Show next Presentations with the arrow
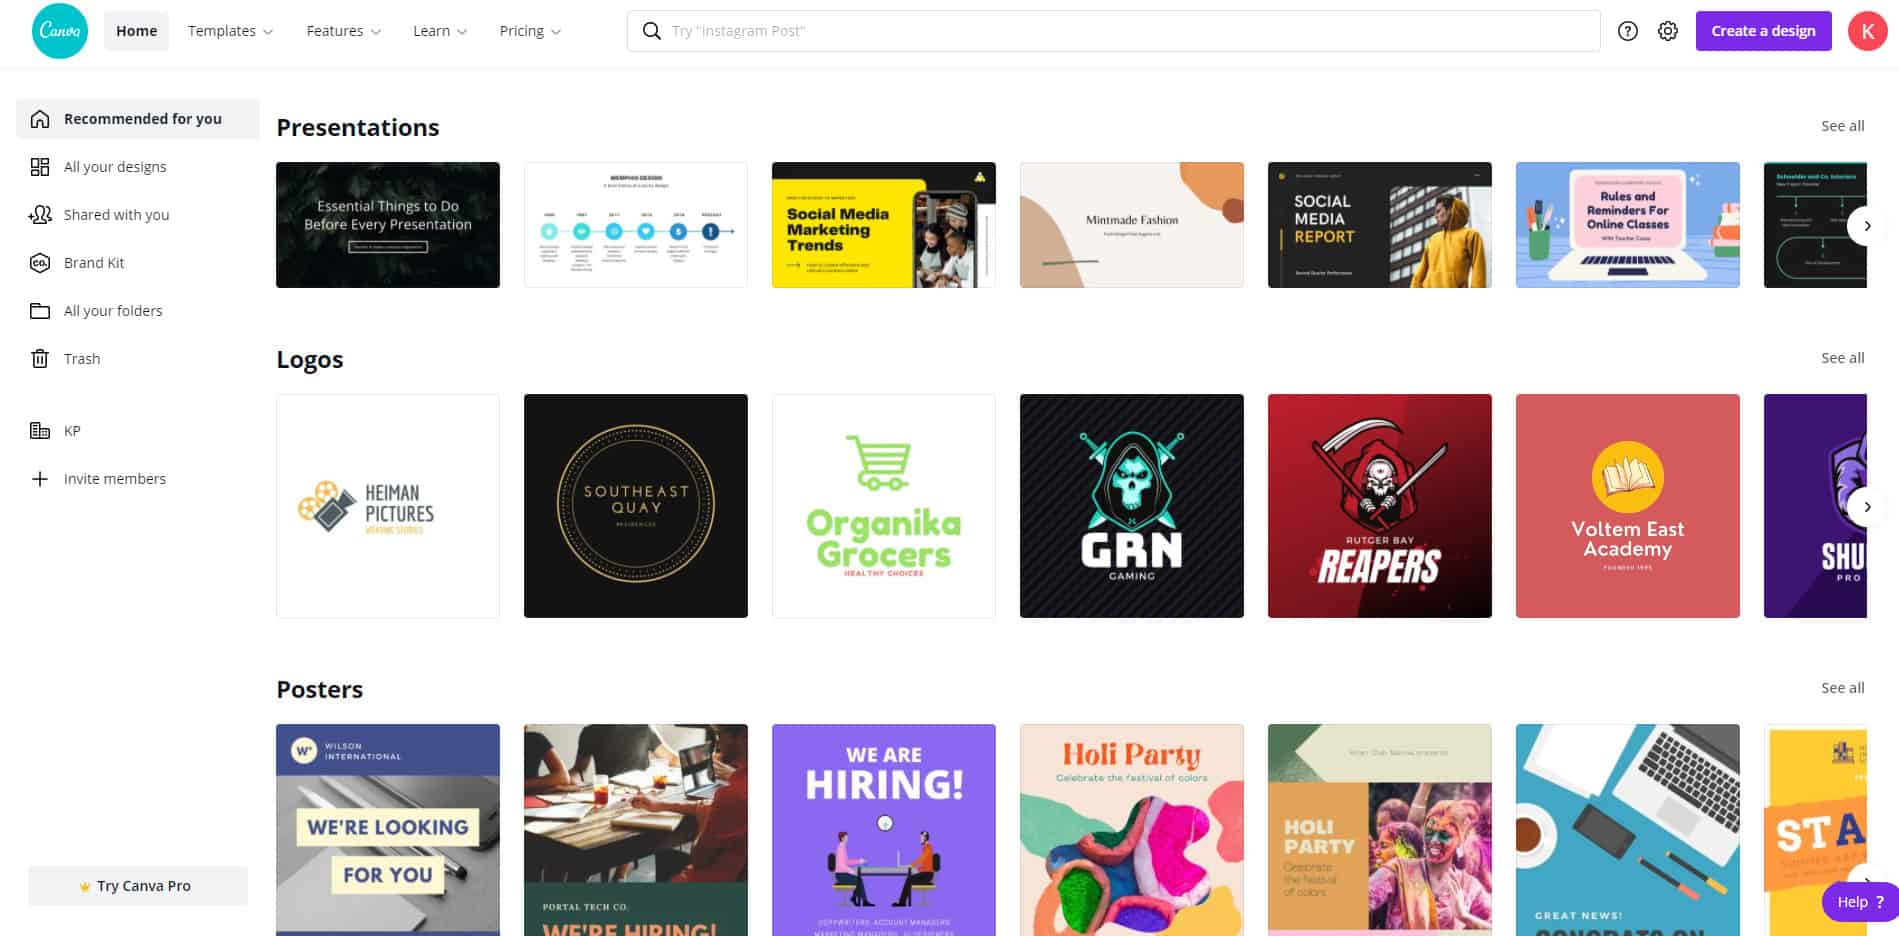 1867,226
